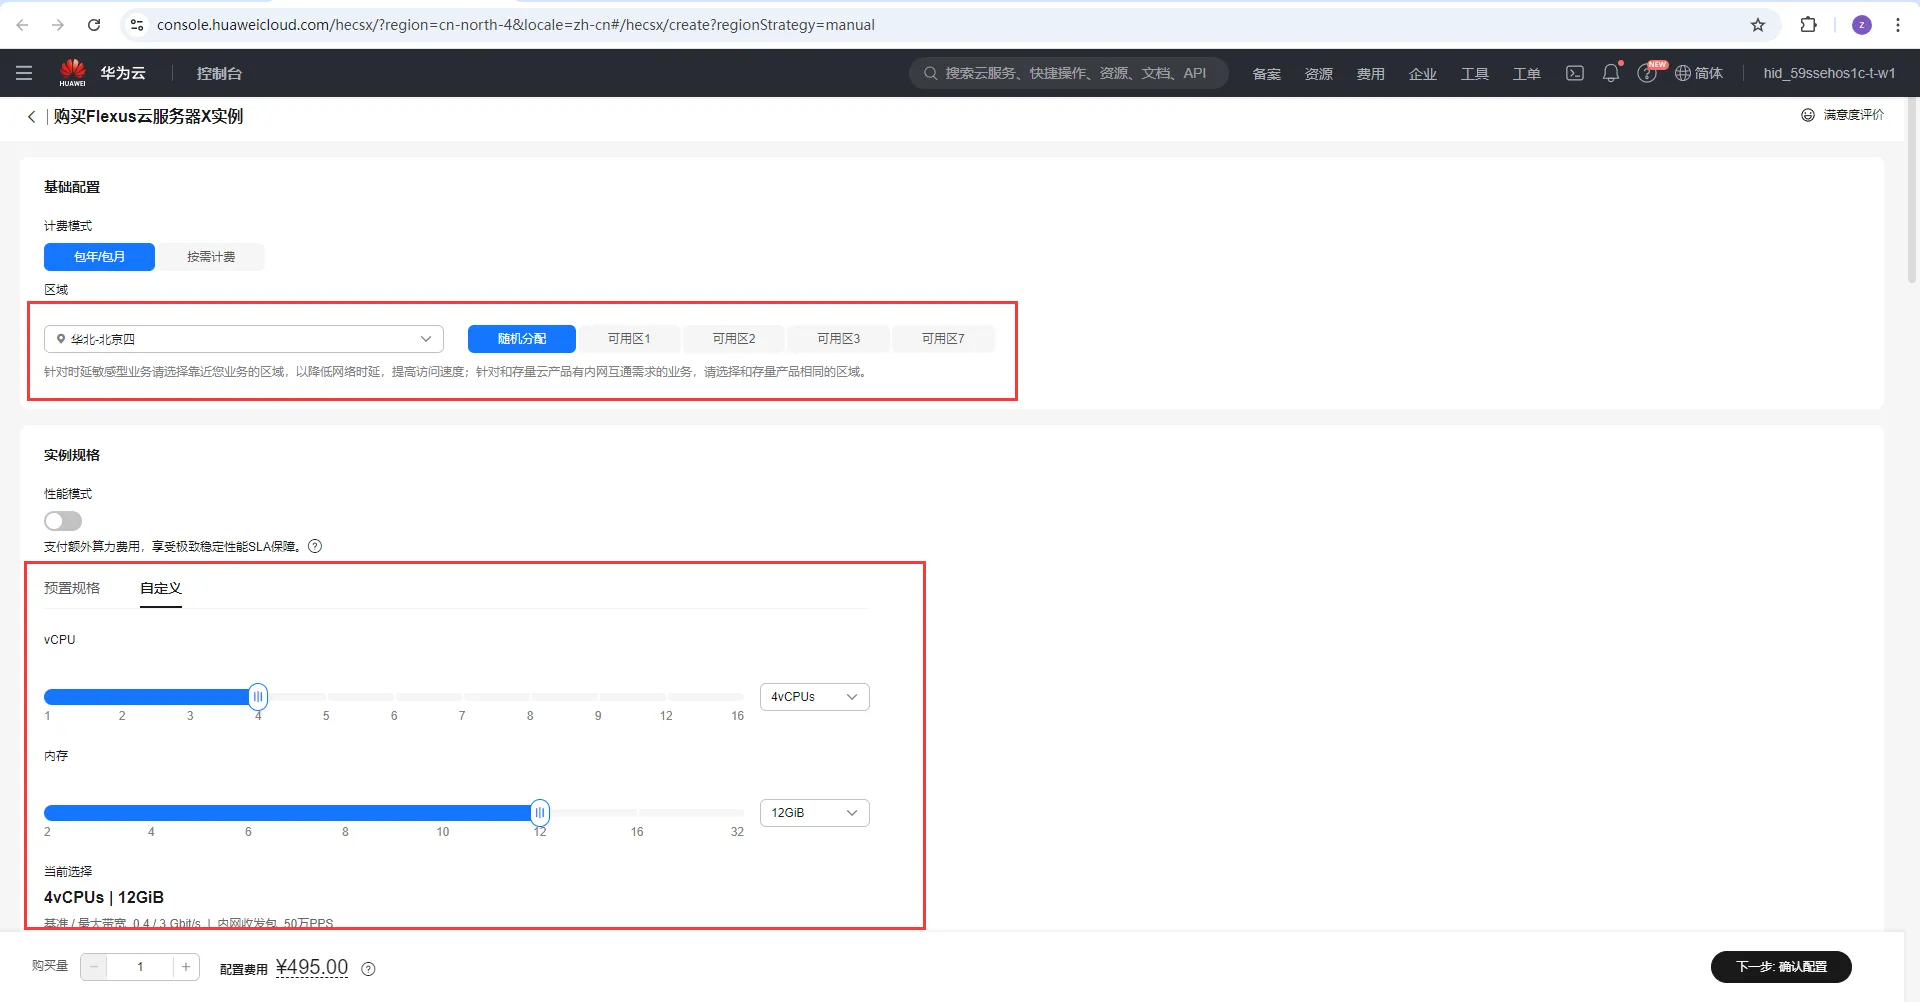This screenshot has height=1002, width=1920.
Task: Open the browser extensions puzzle icon
Action: (1808, 25)
